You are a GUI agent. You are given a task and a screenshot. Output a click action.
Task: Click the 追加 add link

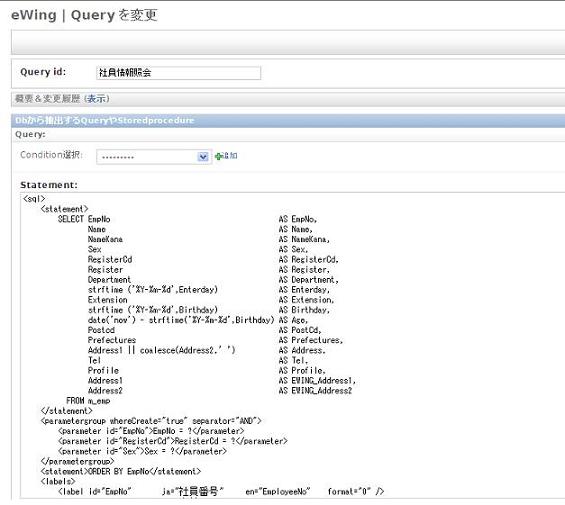tap(230, 156)
